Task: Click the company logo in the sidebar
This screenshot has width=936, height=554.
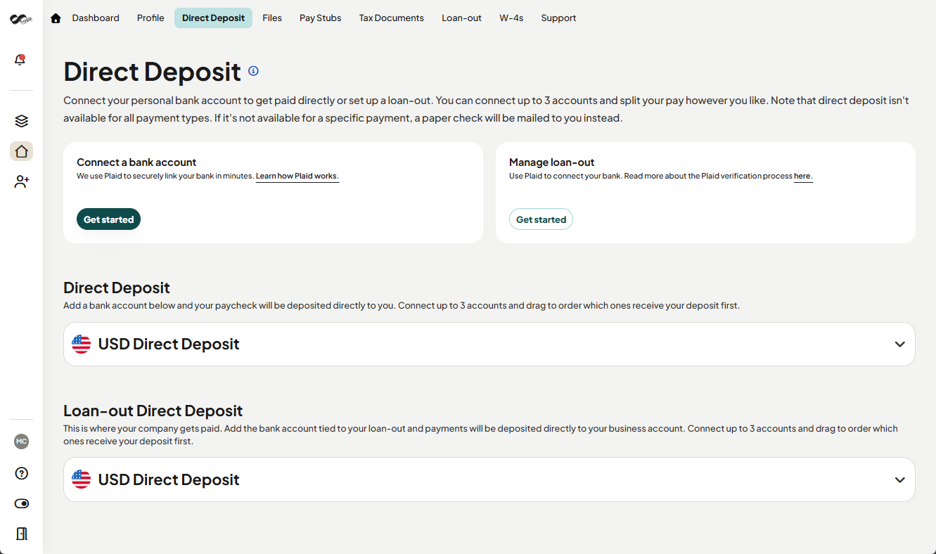Action: [21, 19]
